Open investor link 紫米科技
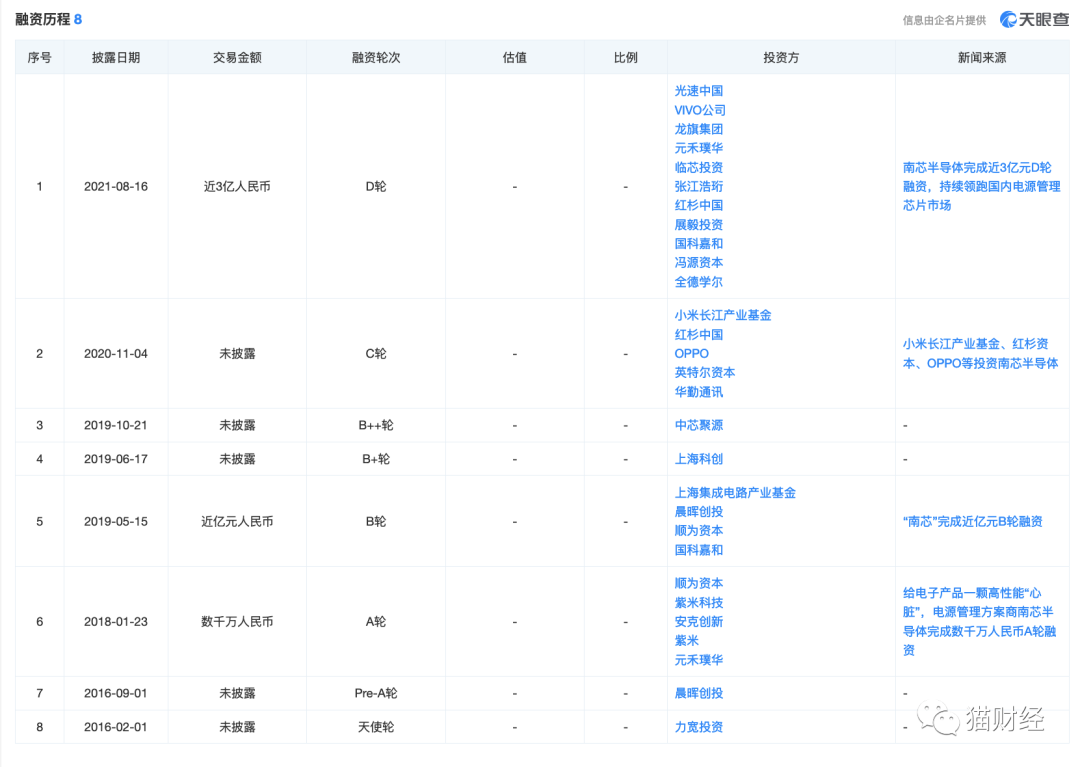 pyautogui.click(x=698, y=602)
